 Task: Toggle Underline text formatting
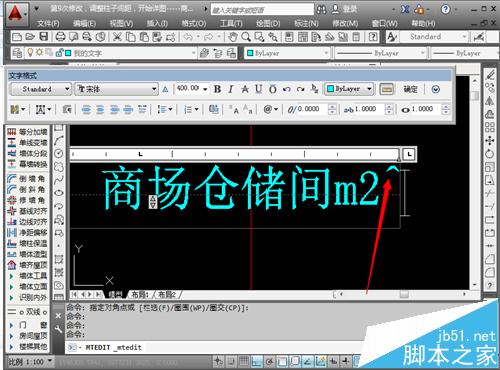[x=258, y=89]
